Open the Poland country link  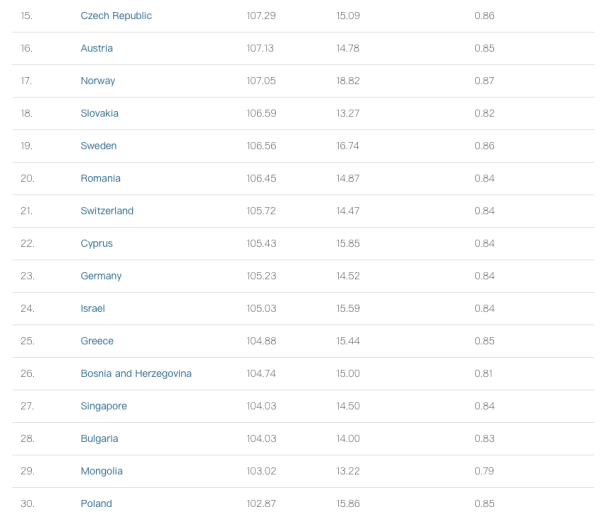pyautogui.click(x=97, y=503)
